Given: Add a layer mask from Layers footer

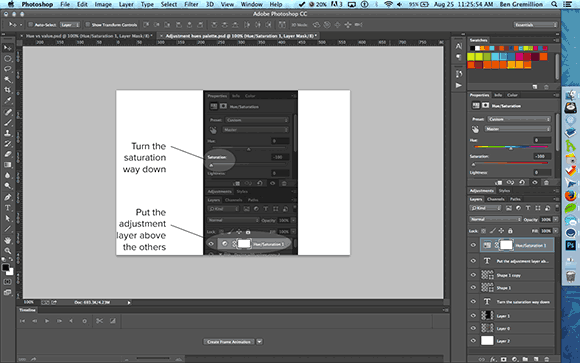Looking at the screenshot, I should [503, 359].
